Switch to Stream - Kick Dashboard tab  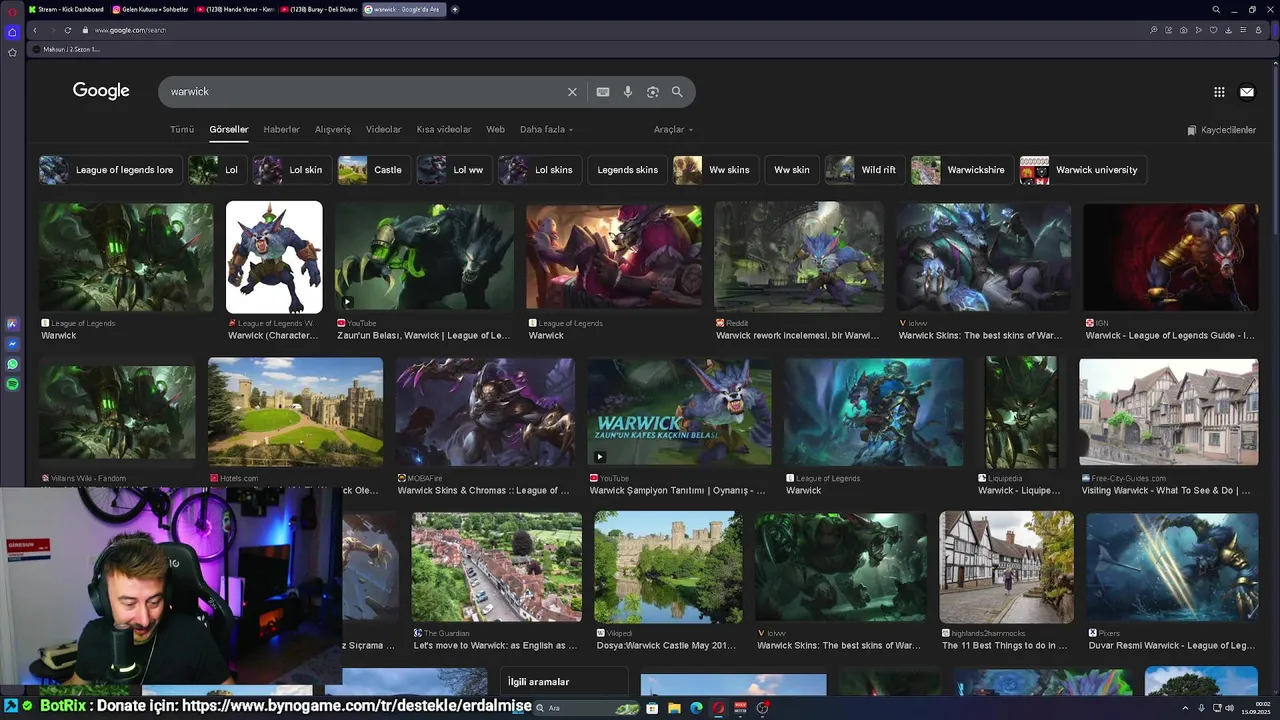pyautogui.click(x=67, y=9)
